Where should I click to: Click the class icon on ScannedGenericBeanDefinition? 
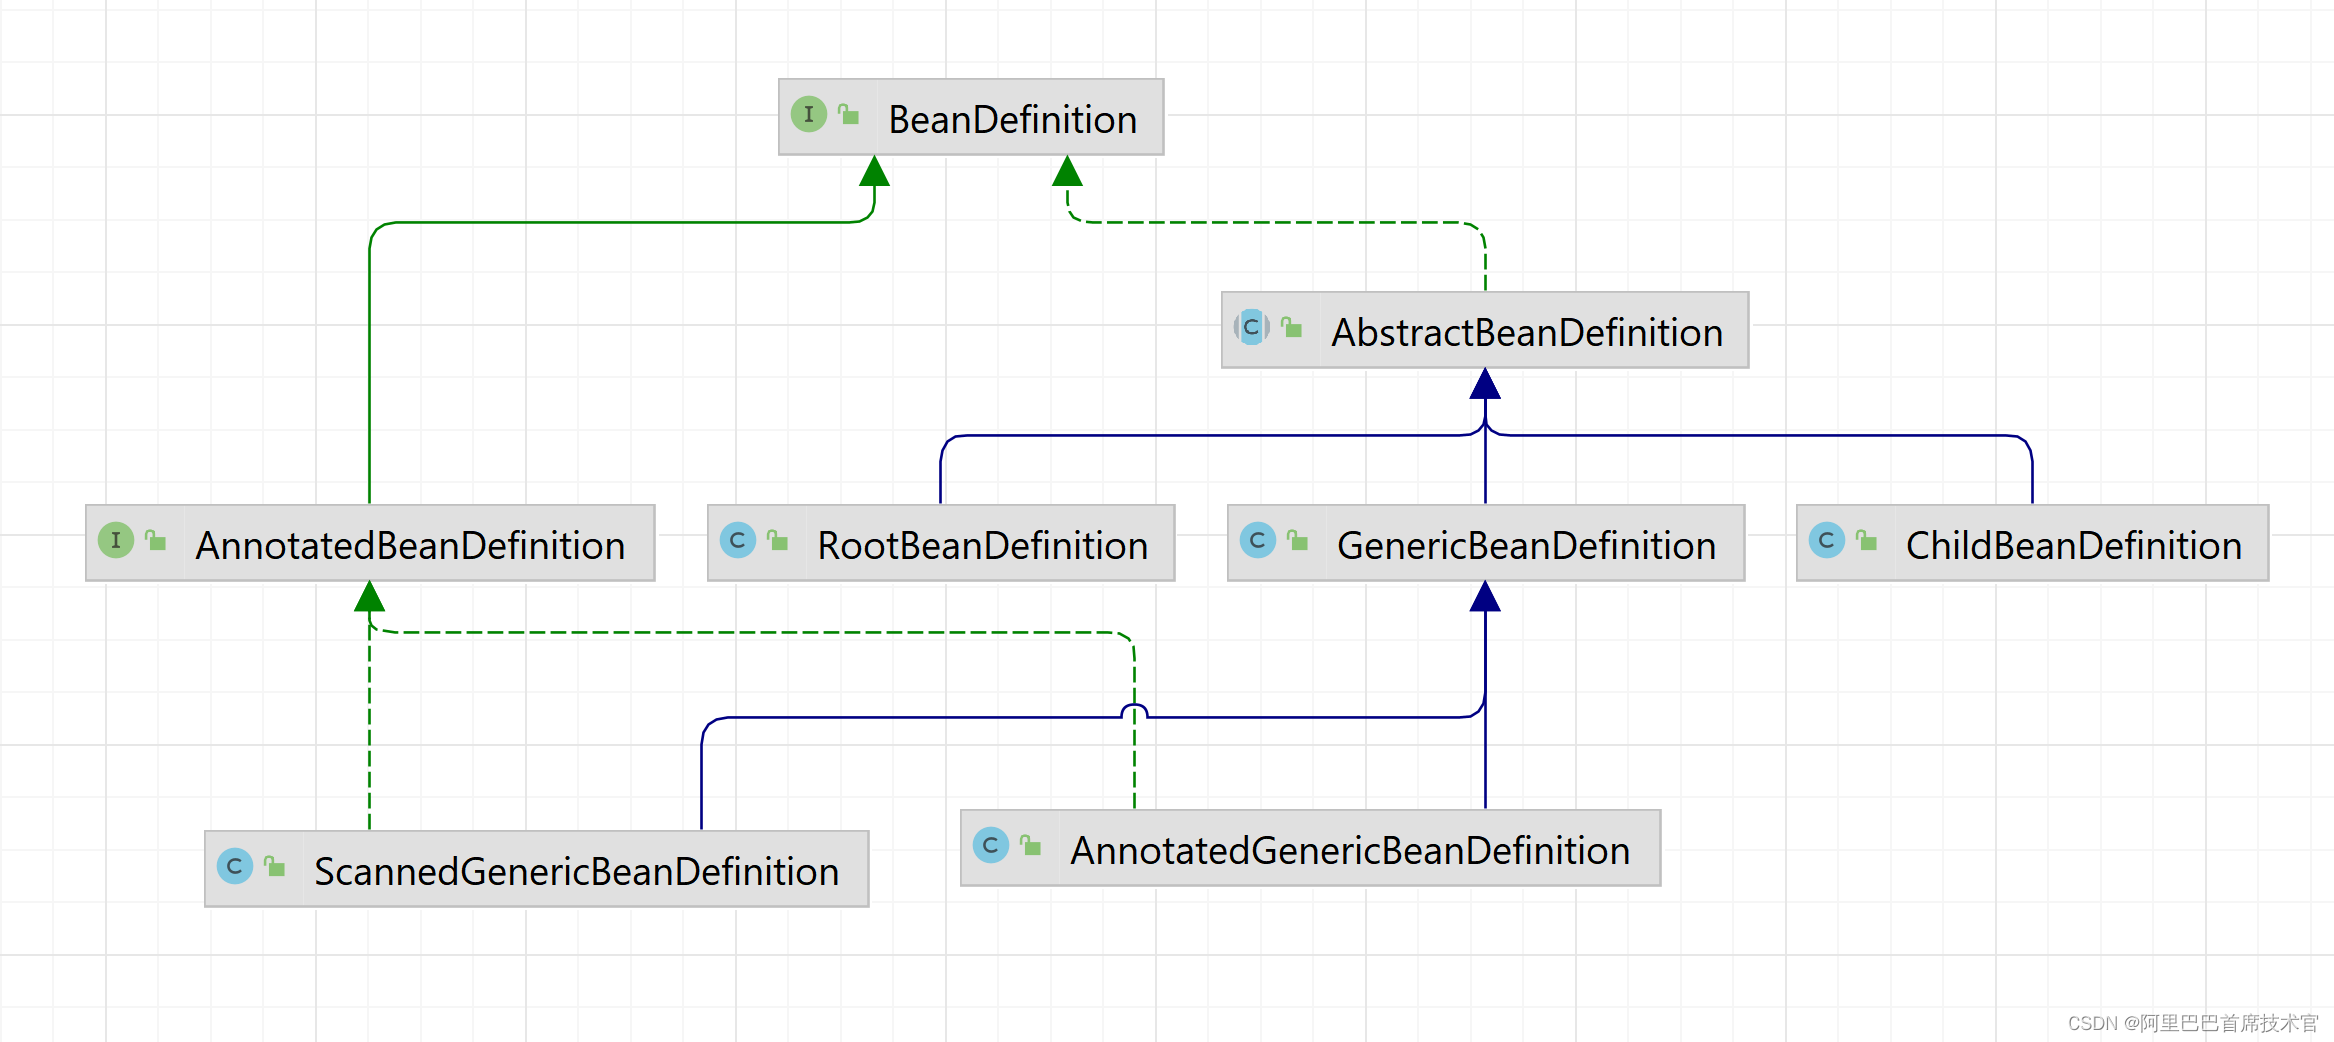coord(236,868)
